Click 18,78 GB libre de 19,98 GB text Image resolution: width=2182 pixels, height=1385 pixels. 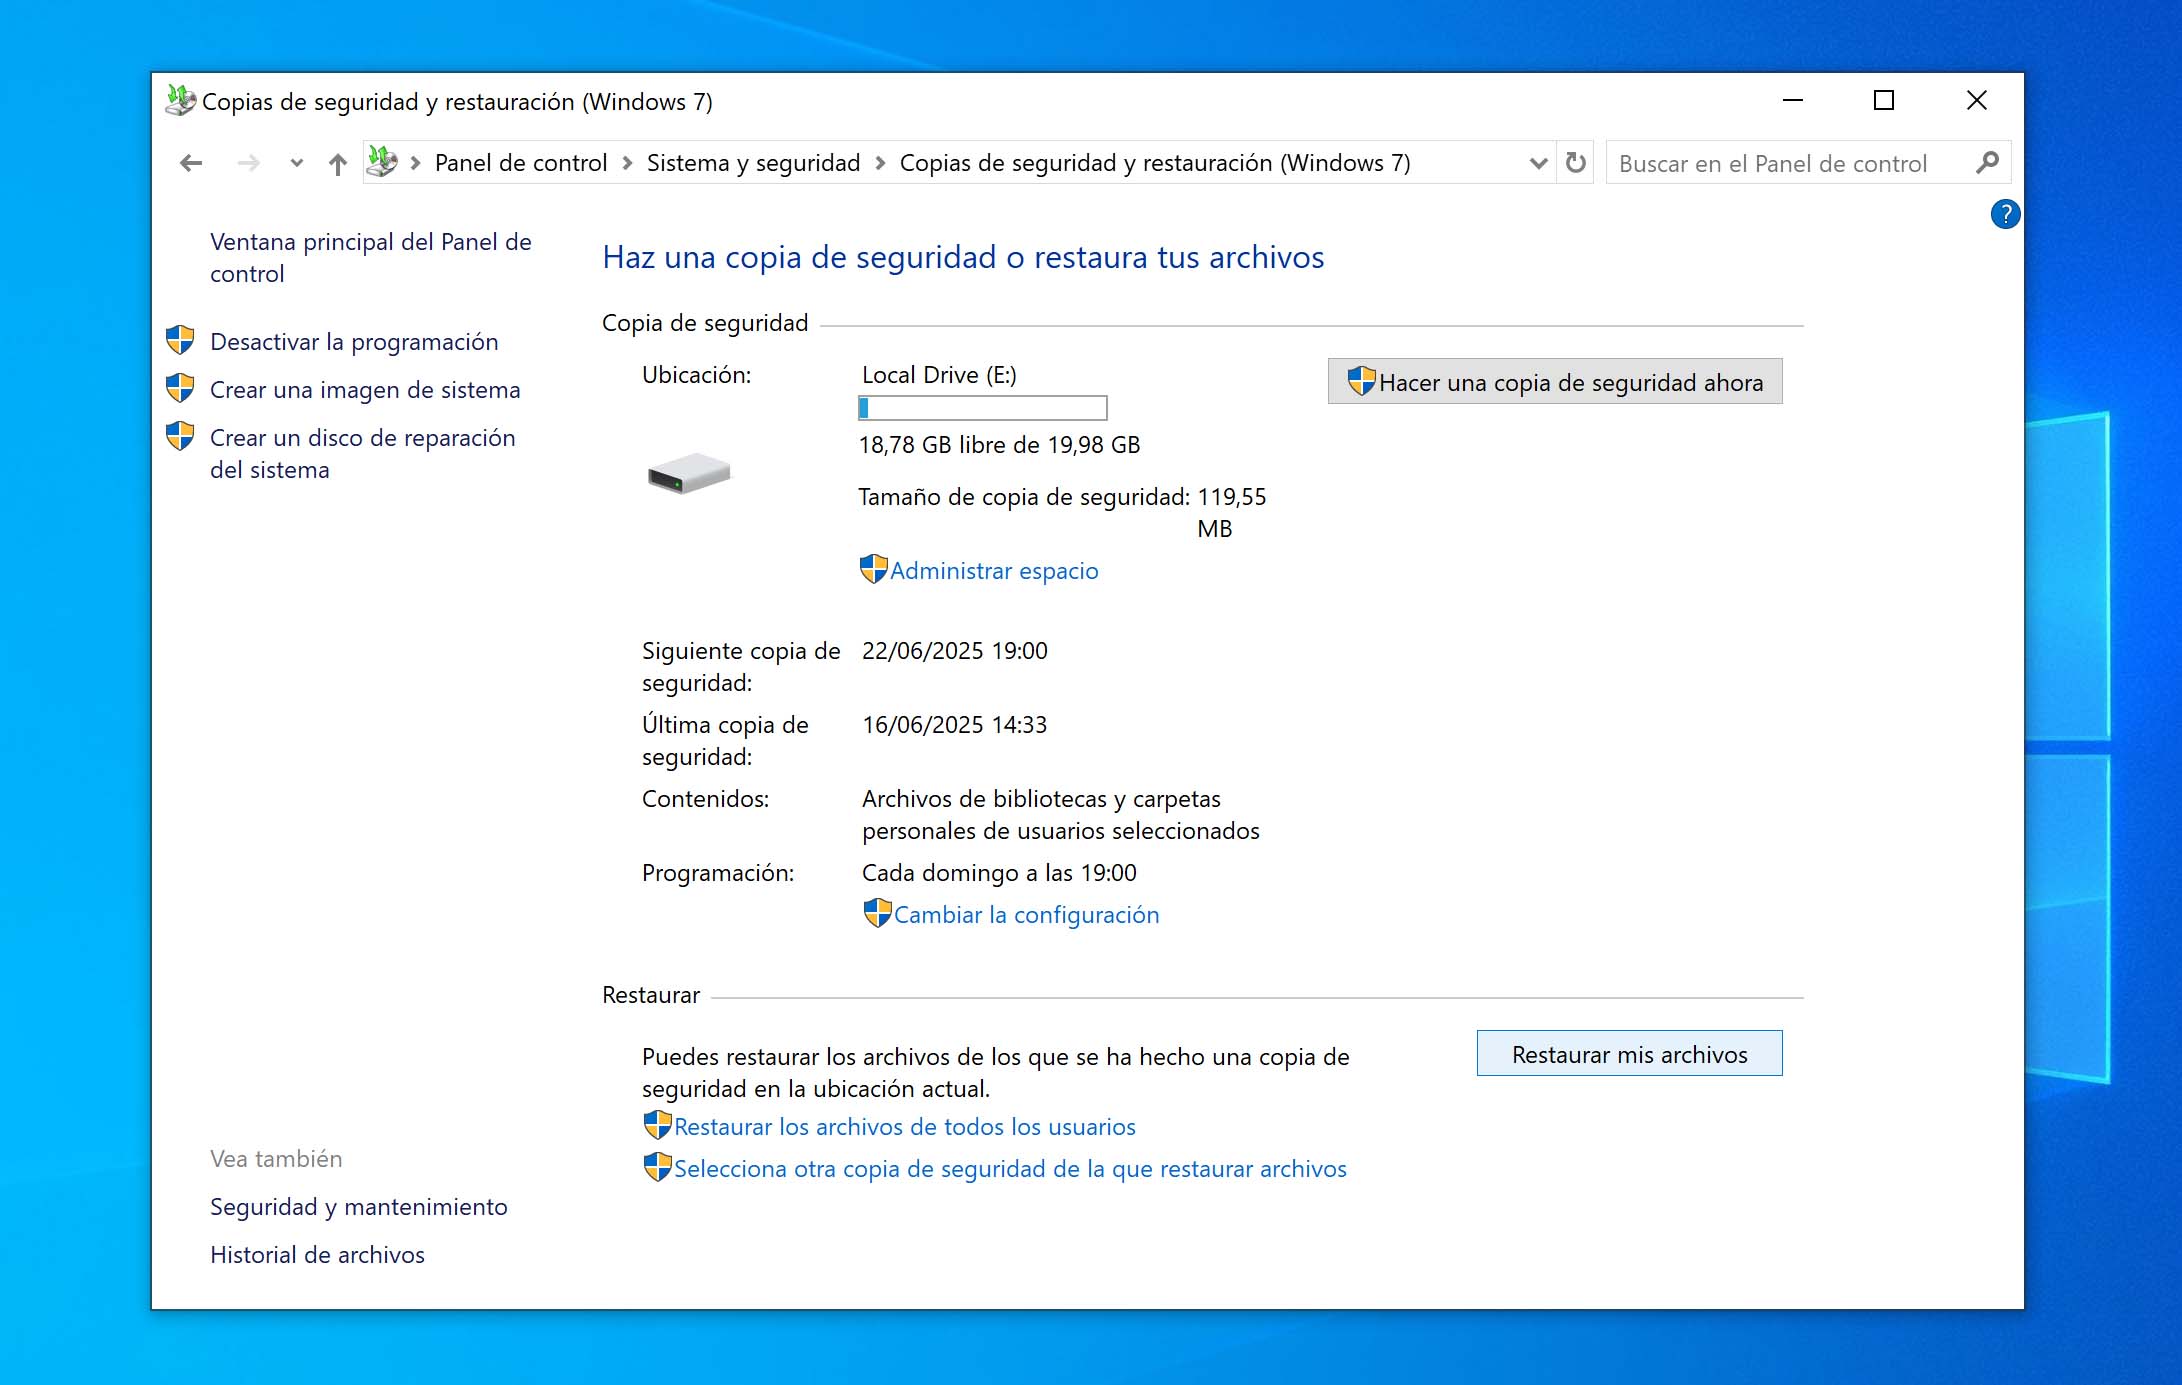1000,445
